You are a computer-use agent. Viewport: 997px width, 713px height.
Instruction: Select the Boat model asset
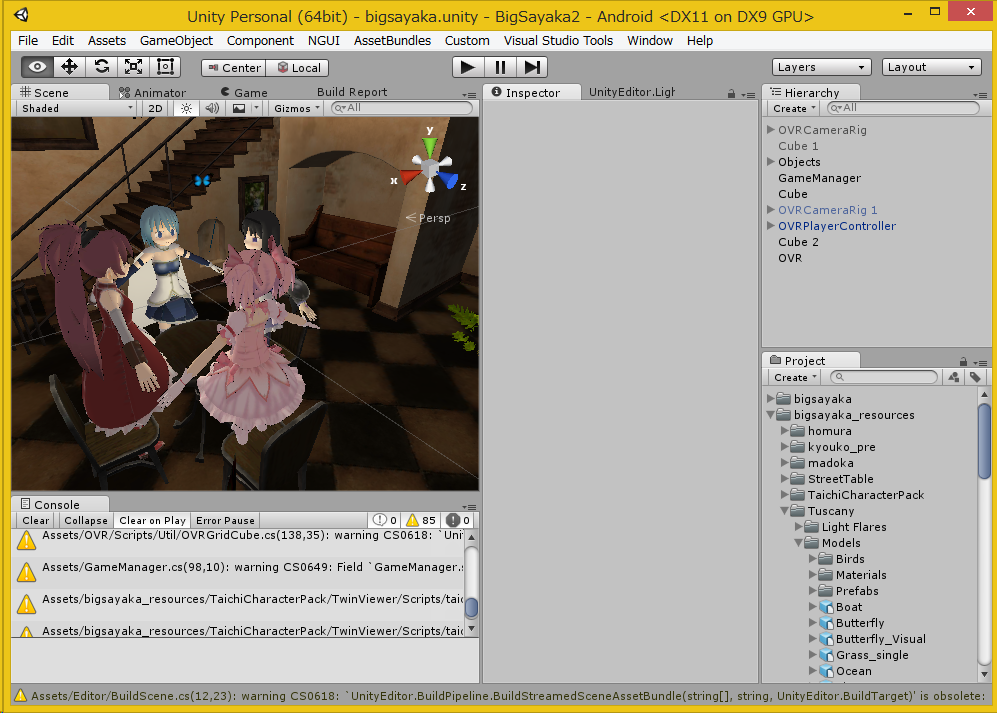(849, 607)
